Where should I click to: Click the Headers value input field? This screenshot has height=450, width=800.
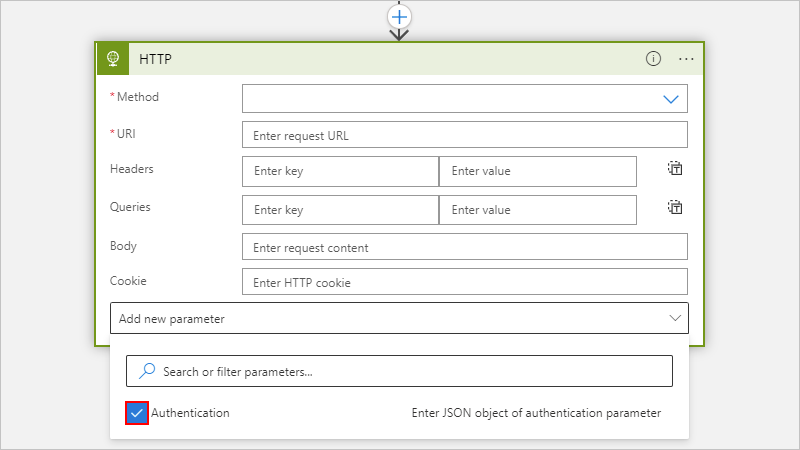pos(537,171)
